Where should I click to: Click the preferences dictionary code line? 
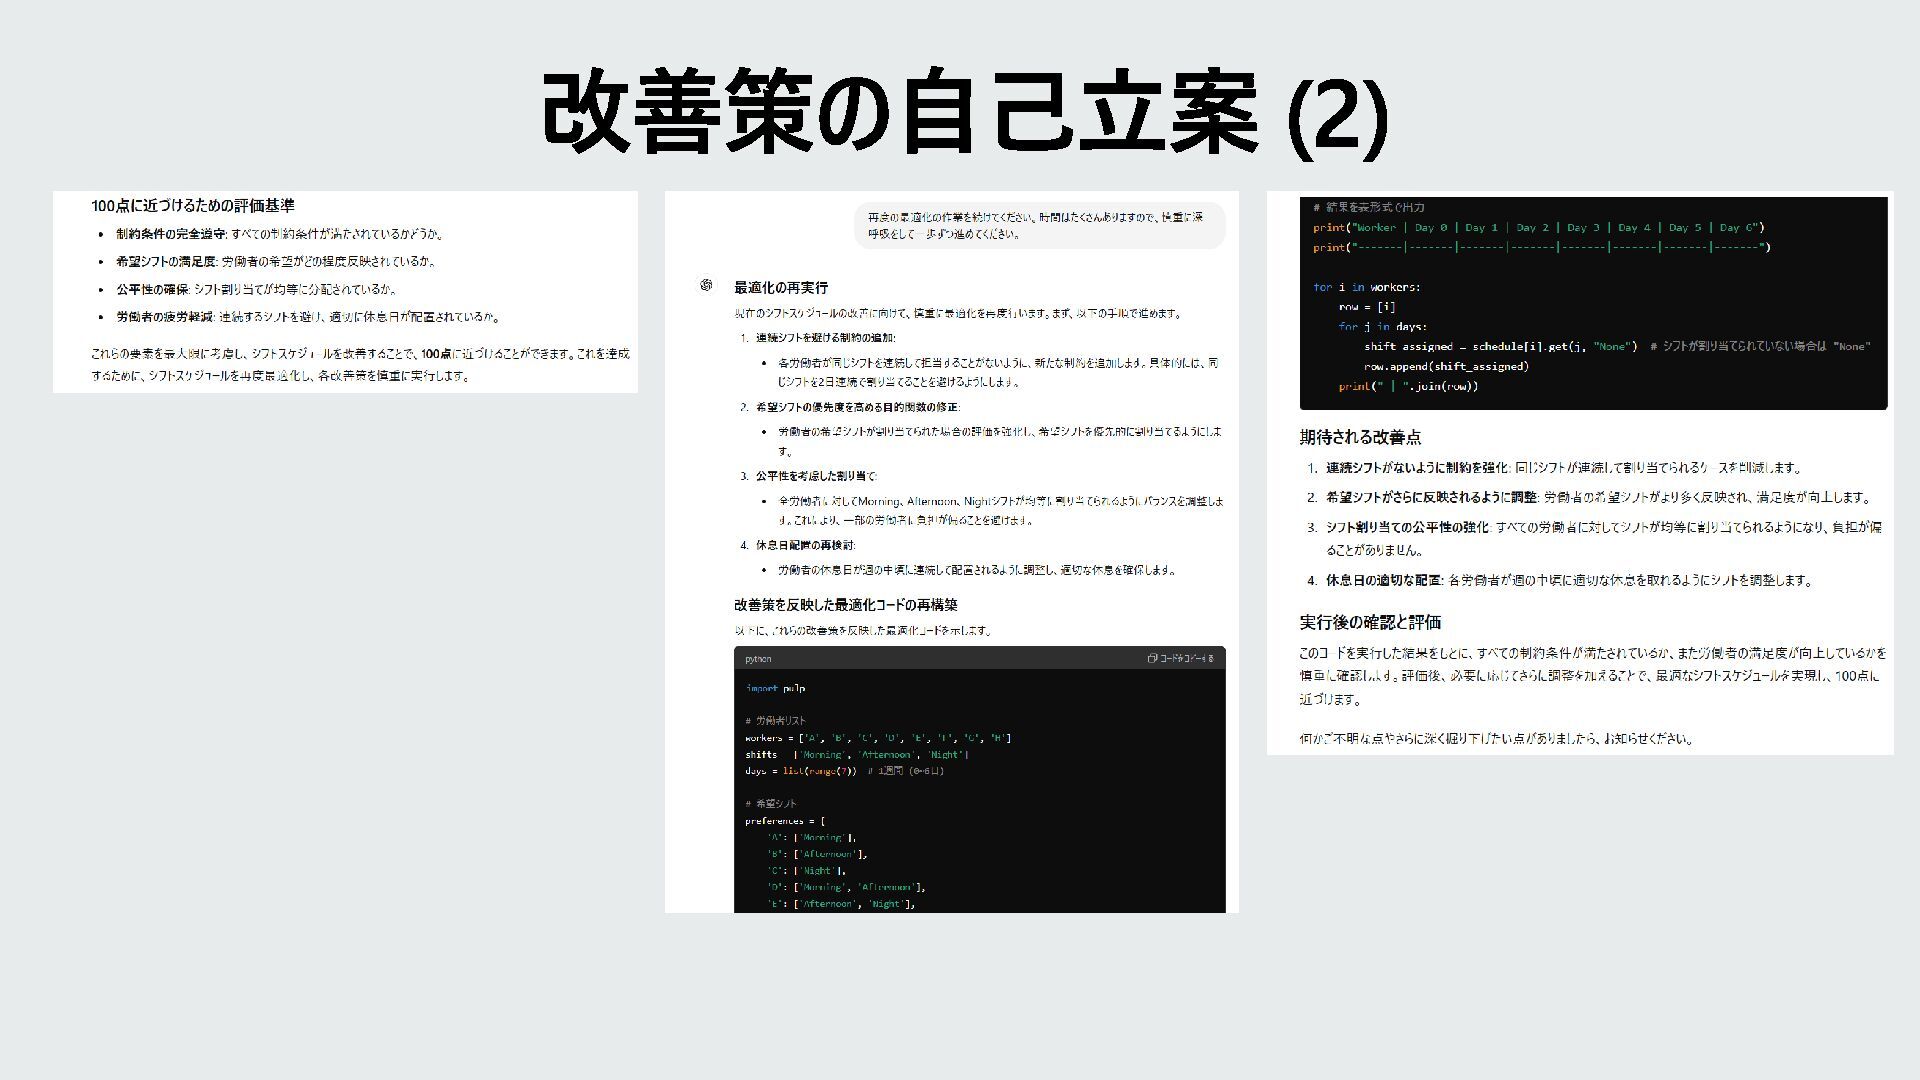784,821
